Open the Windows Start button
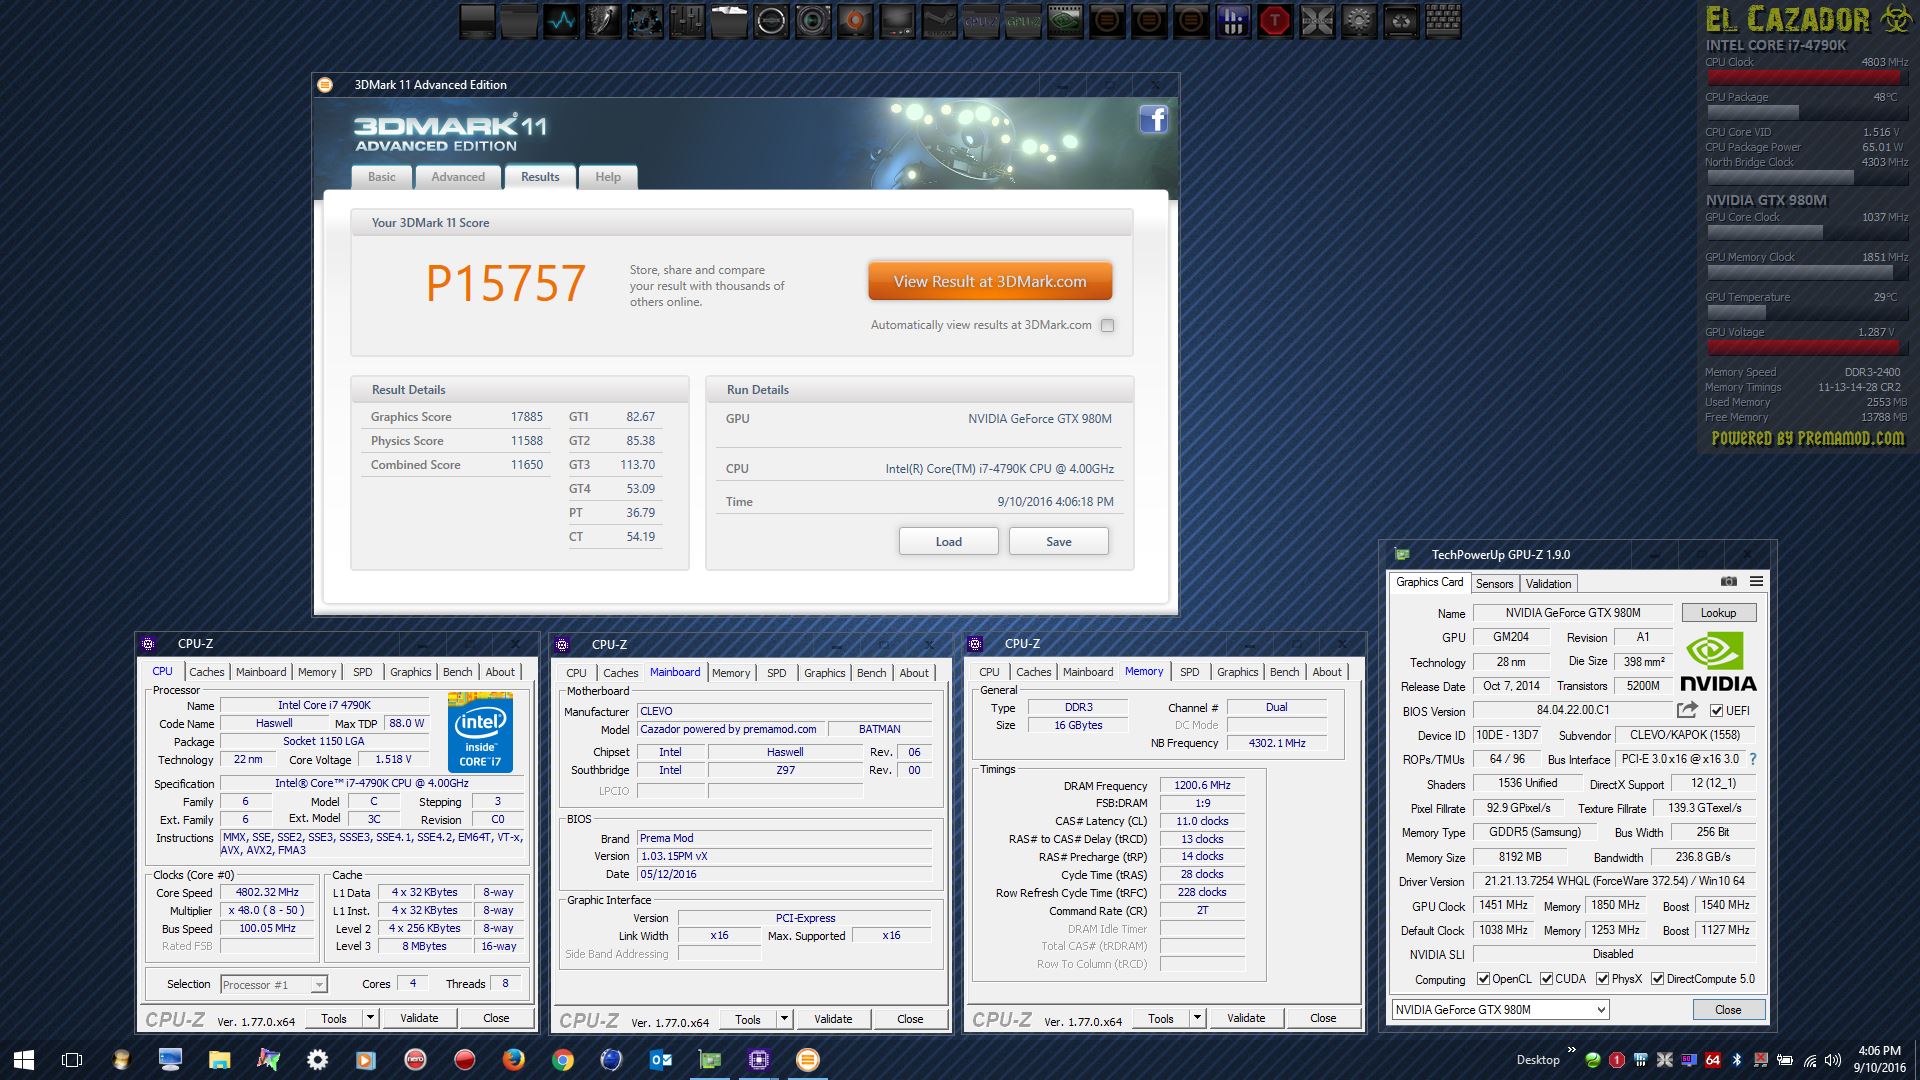 24,1060
